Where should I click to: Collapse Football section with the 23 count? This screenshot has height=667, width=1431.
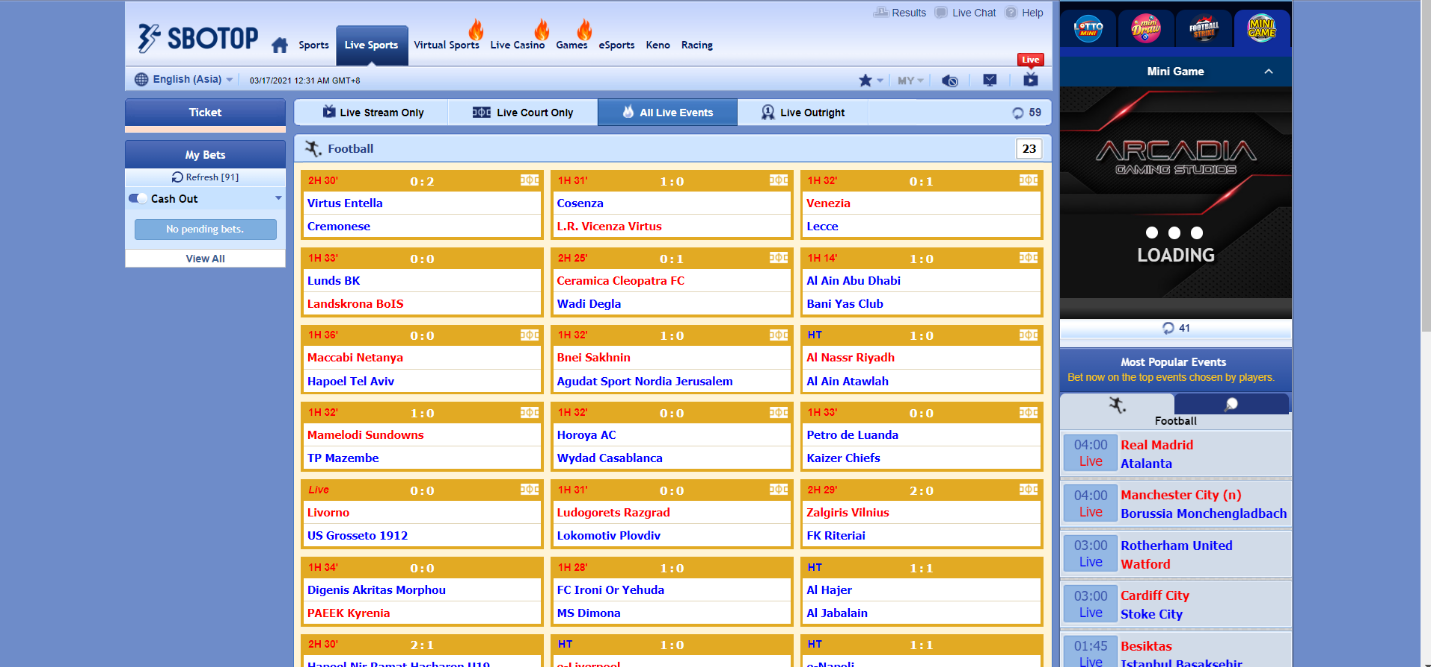coord(1029,149)
